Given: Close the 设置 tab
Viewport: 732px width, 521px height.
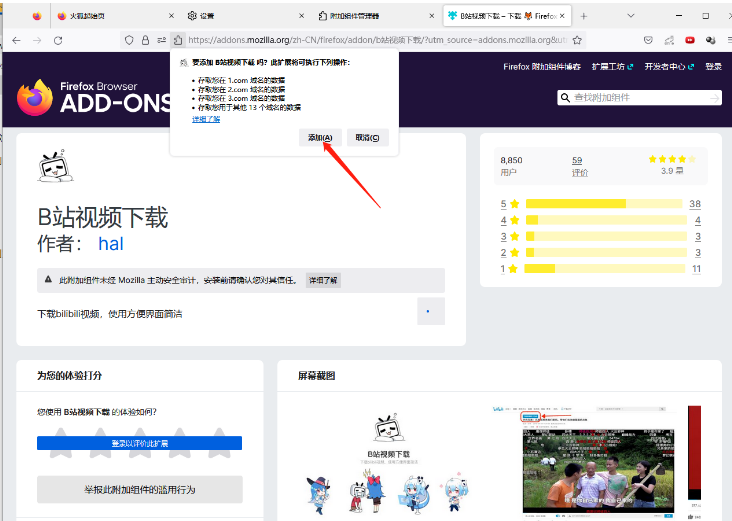Looking at the screenshot, I should click(x=302, y=16).
